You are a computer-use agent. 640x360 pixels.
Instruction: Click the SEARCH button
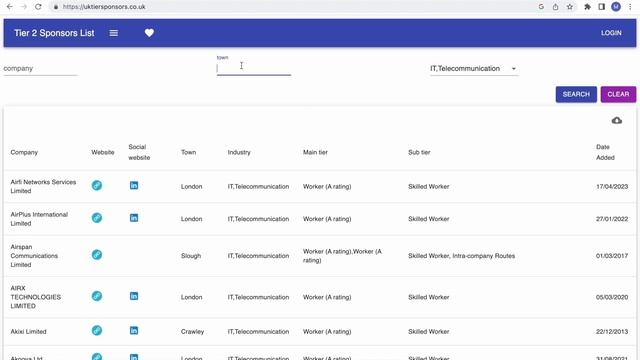[576, 94]
